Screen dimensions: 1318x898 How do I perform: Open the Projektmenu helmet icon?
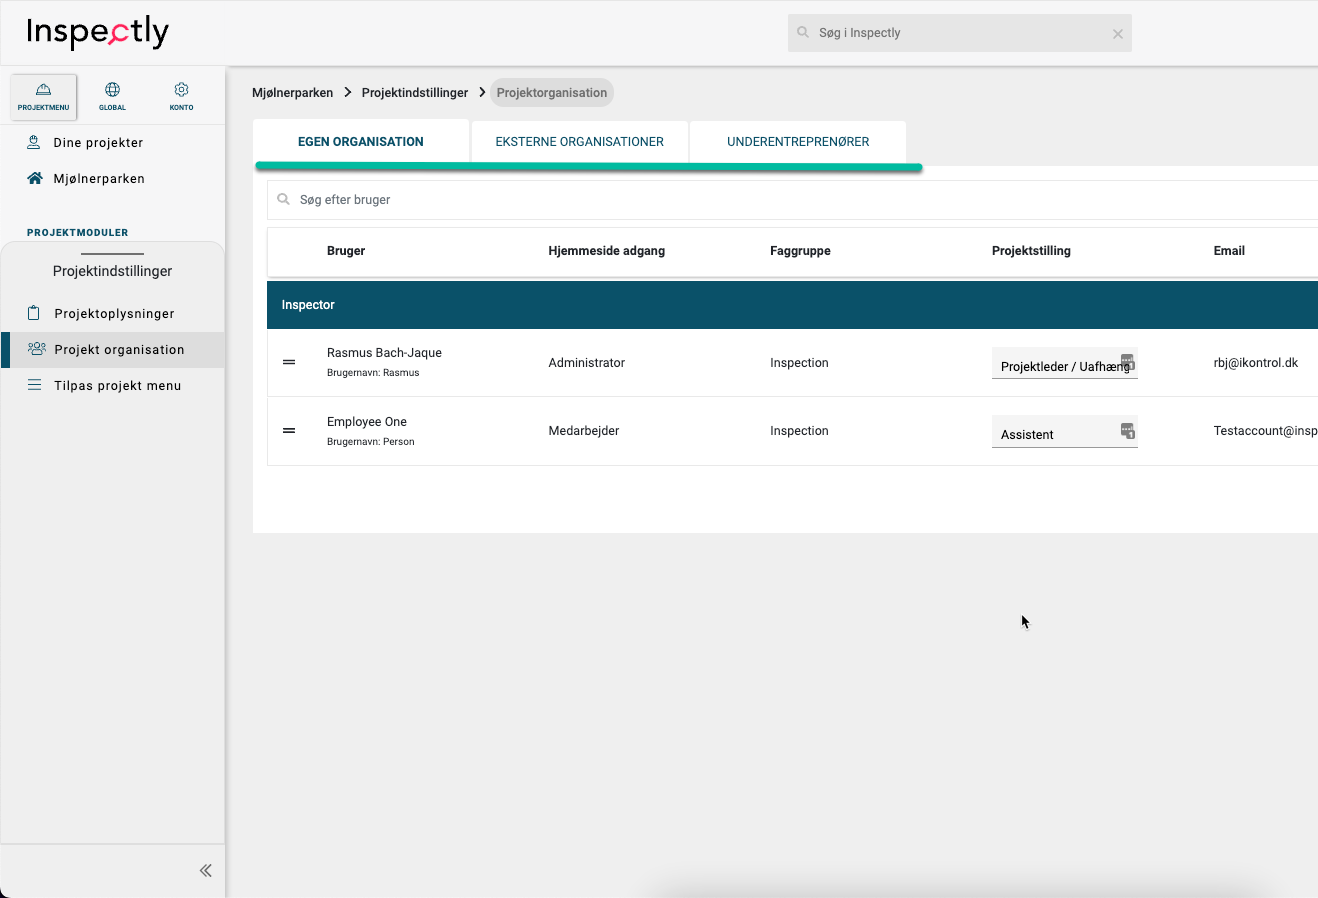pos(43,90)
